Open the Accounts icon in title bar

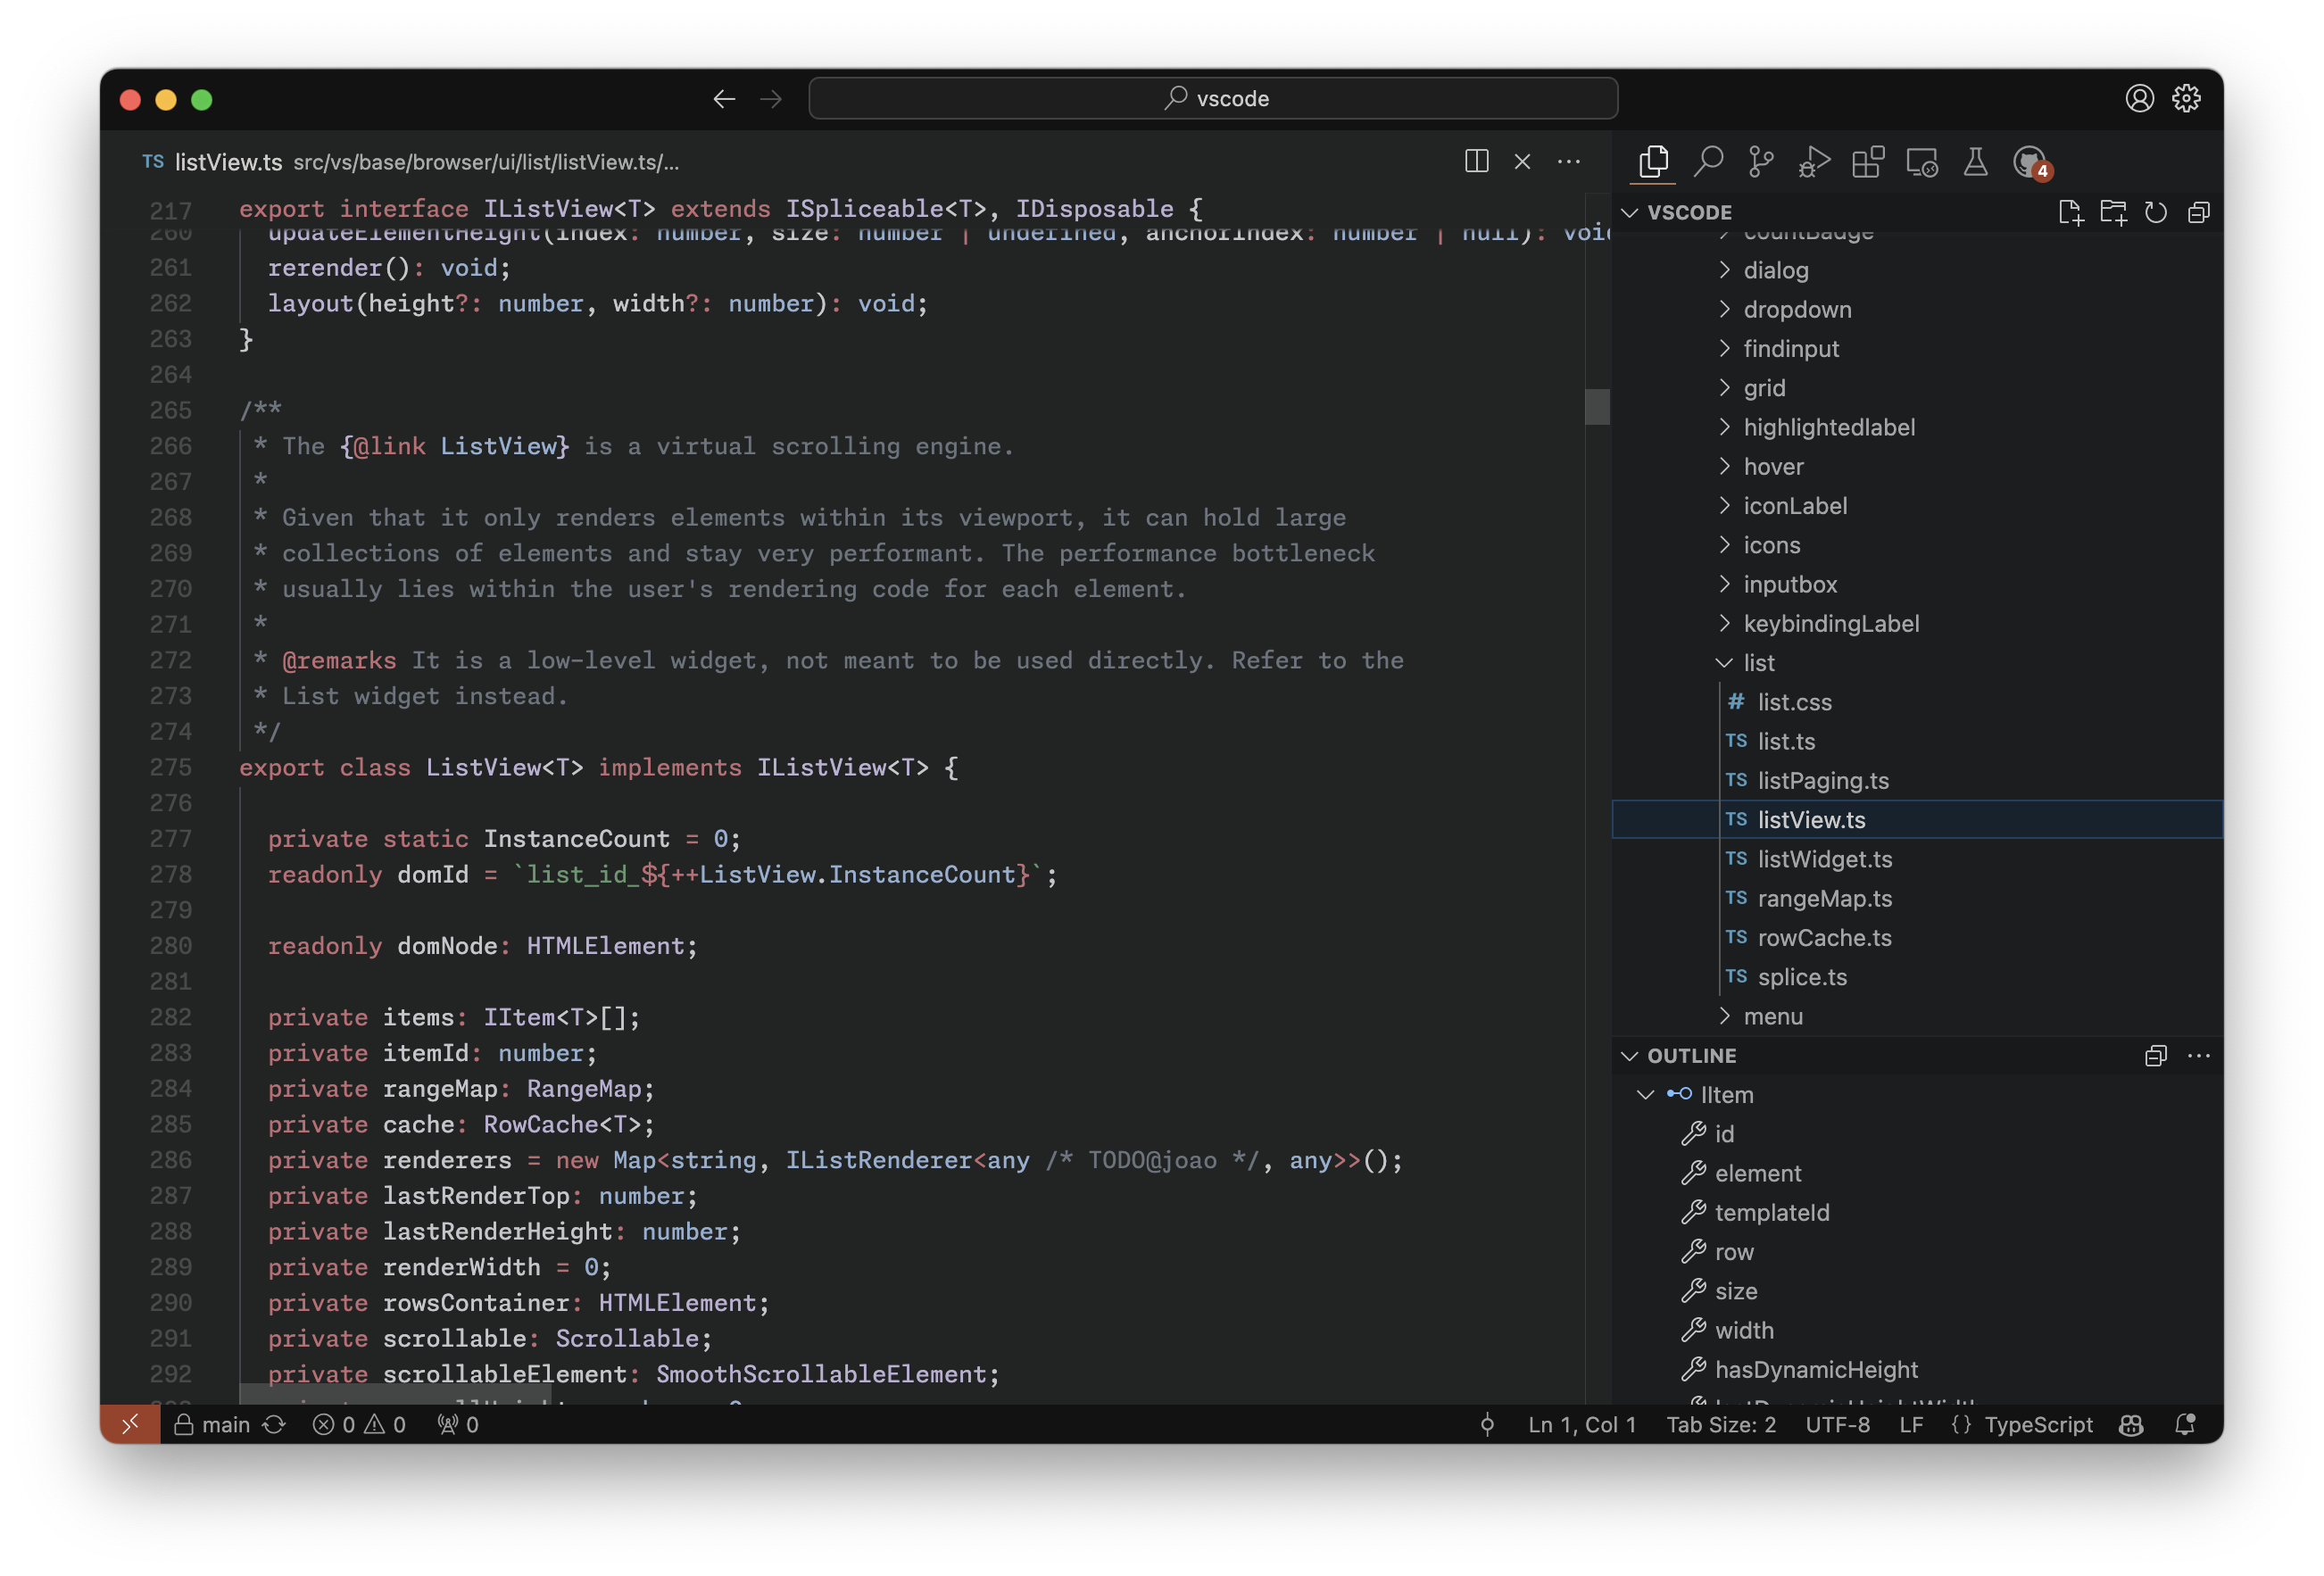click(x=2139, y=98)
